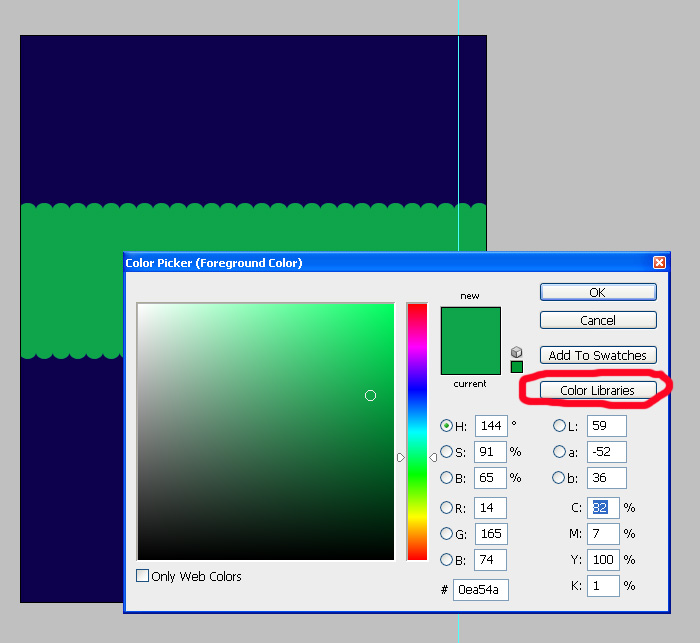700x643 pixels.
Task: Click the Lab b field showing 36
Action: pos(607,478)
